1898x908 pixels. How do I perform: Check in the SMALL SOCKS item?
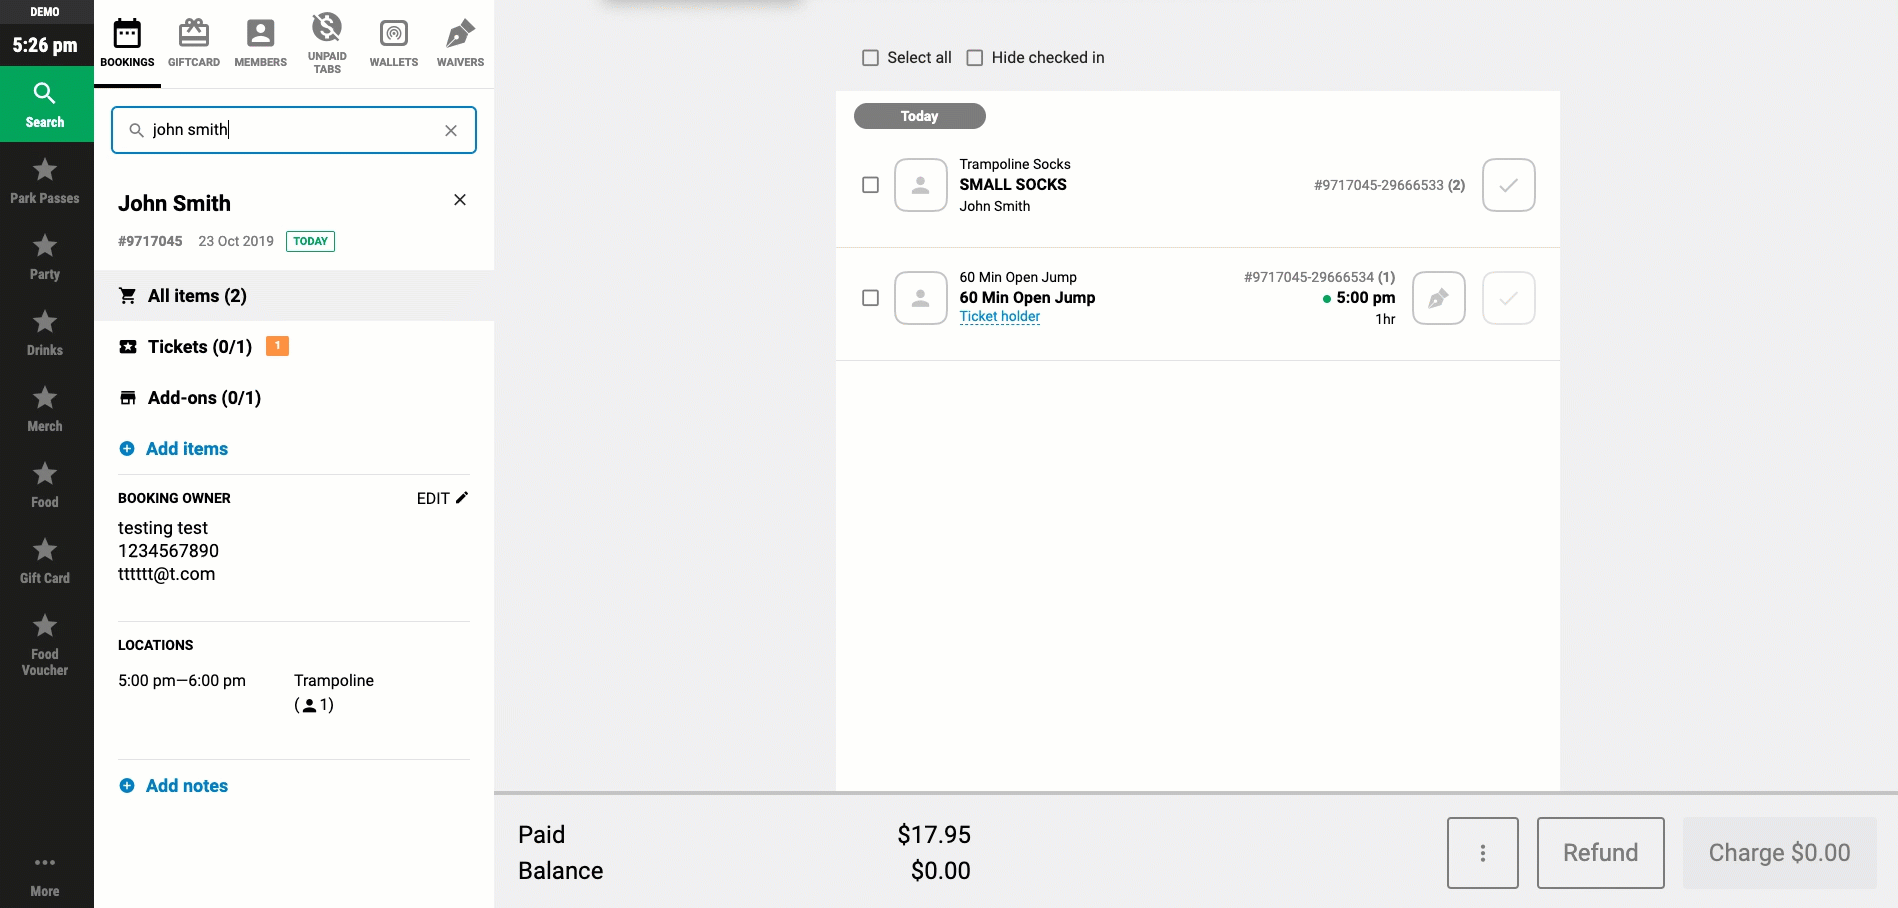pos(1509,185)
